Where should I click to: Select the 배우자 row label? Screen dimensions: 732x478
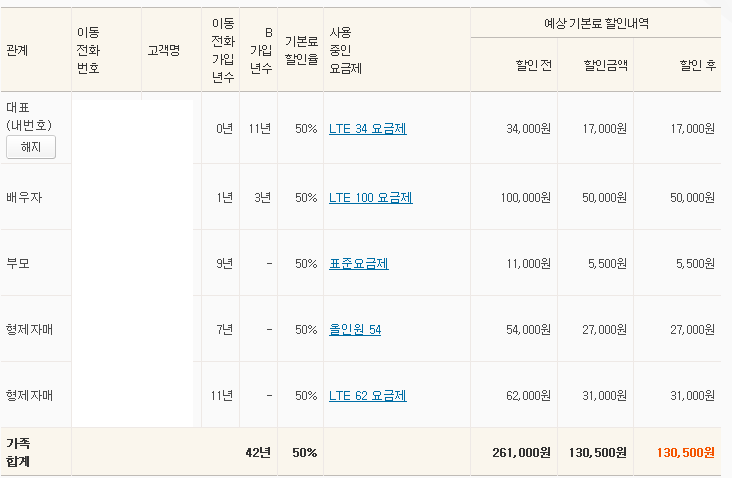pyautogui.click(x=24, y=197)
